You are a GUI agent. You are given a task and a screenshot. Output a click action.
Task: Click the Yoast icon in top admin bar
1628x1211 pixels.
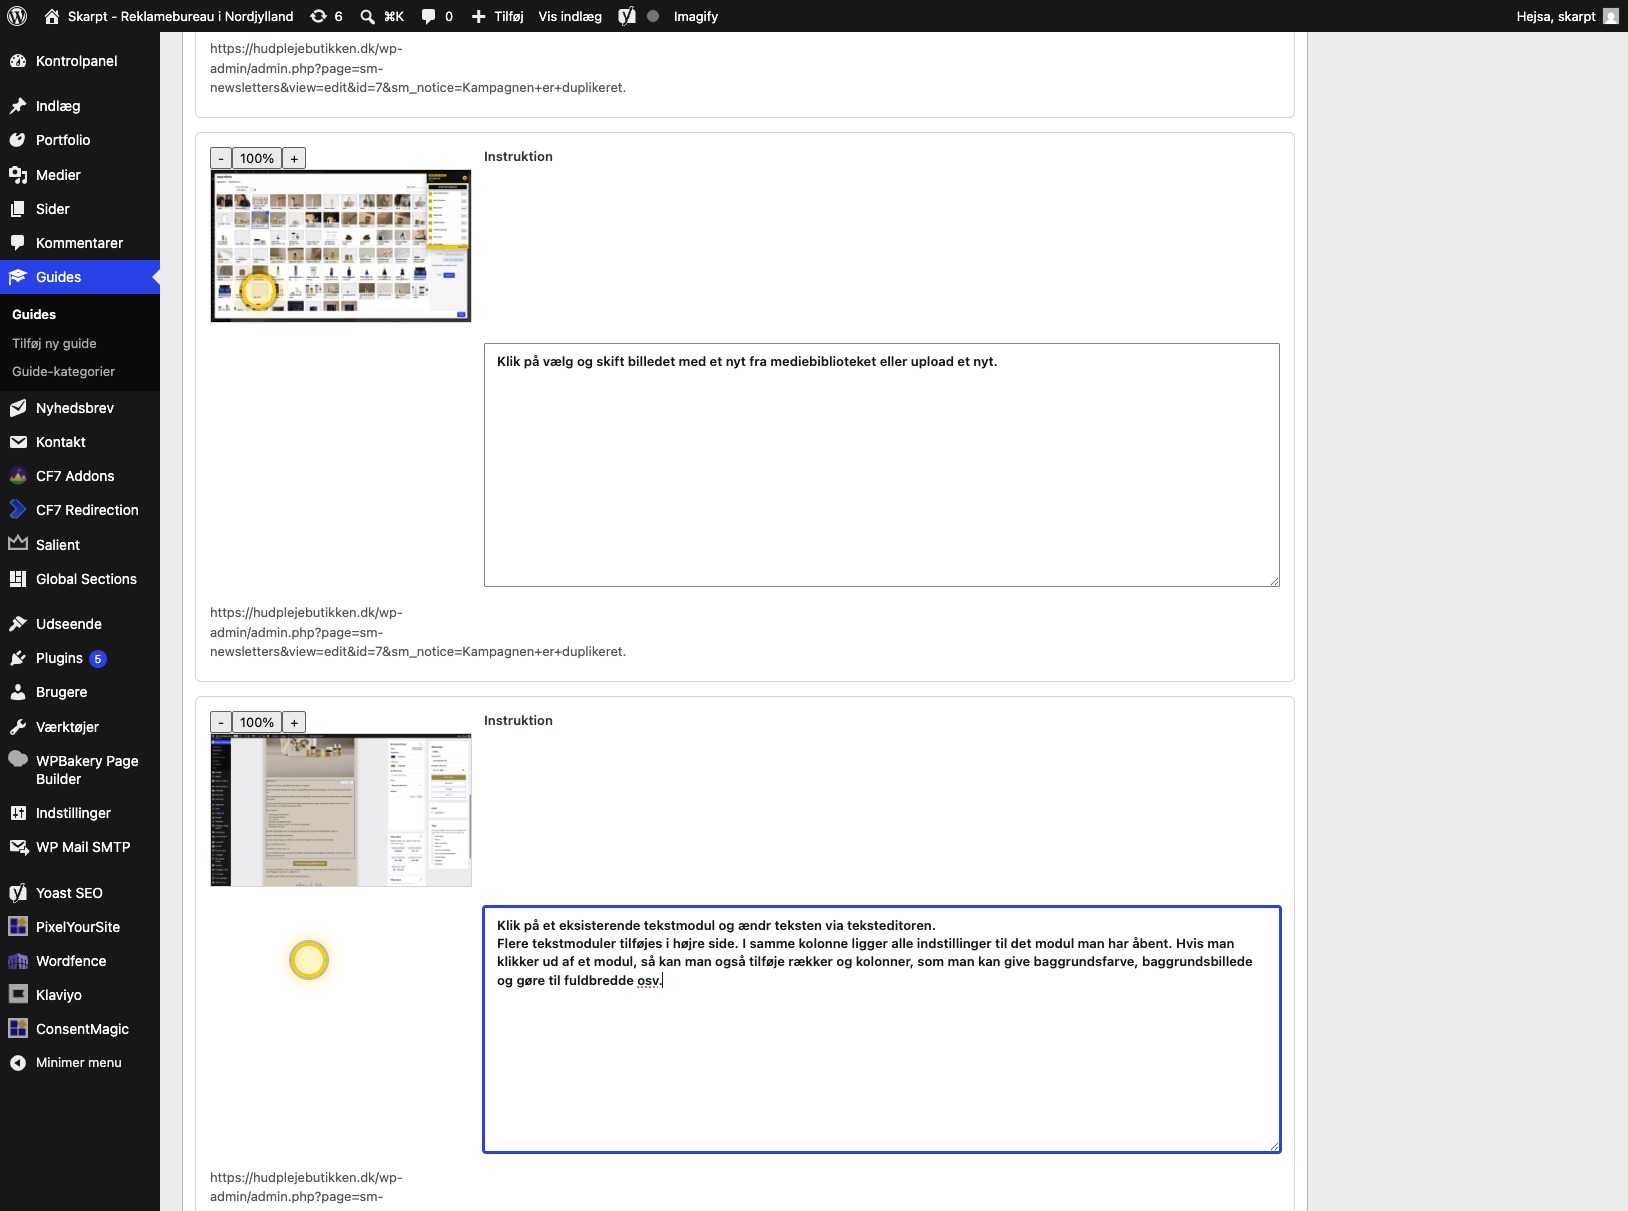pyautogui.click(x=627, y=16)
